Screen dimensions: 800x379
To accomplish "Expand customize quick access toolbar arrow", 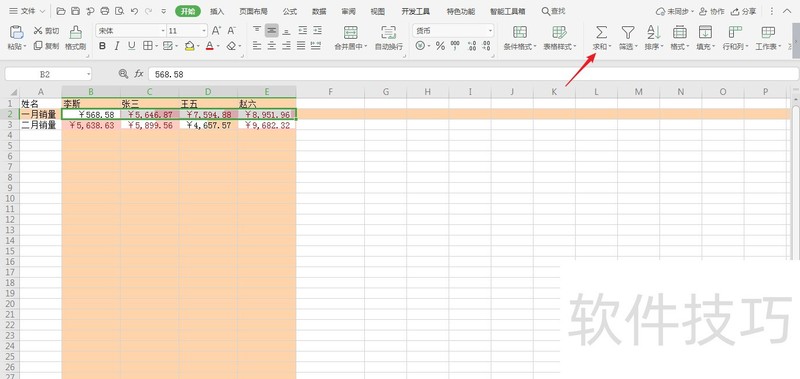I will pyautogui.click(x=163, y=11).
